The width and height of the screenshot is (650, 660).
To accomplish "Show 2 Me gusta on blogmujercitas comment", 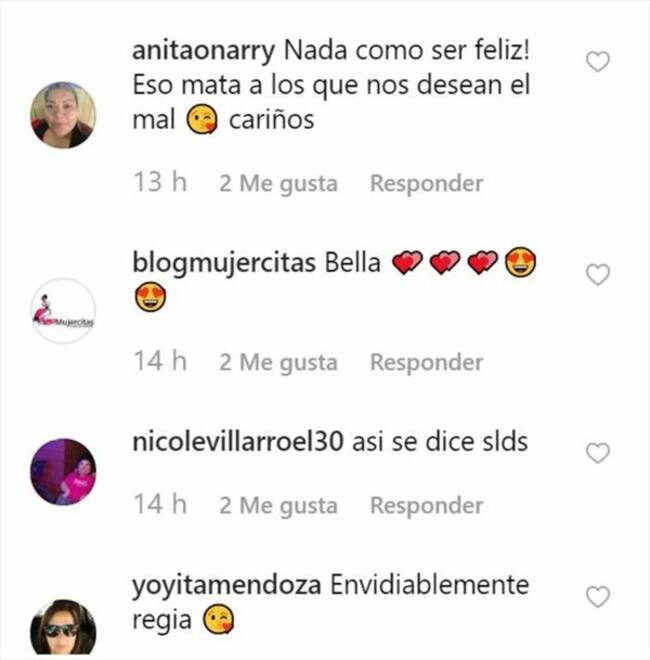I will [278, 363].
